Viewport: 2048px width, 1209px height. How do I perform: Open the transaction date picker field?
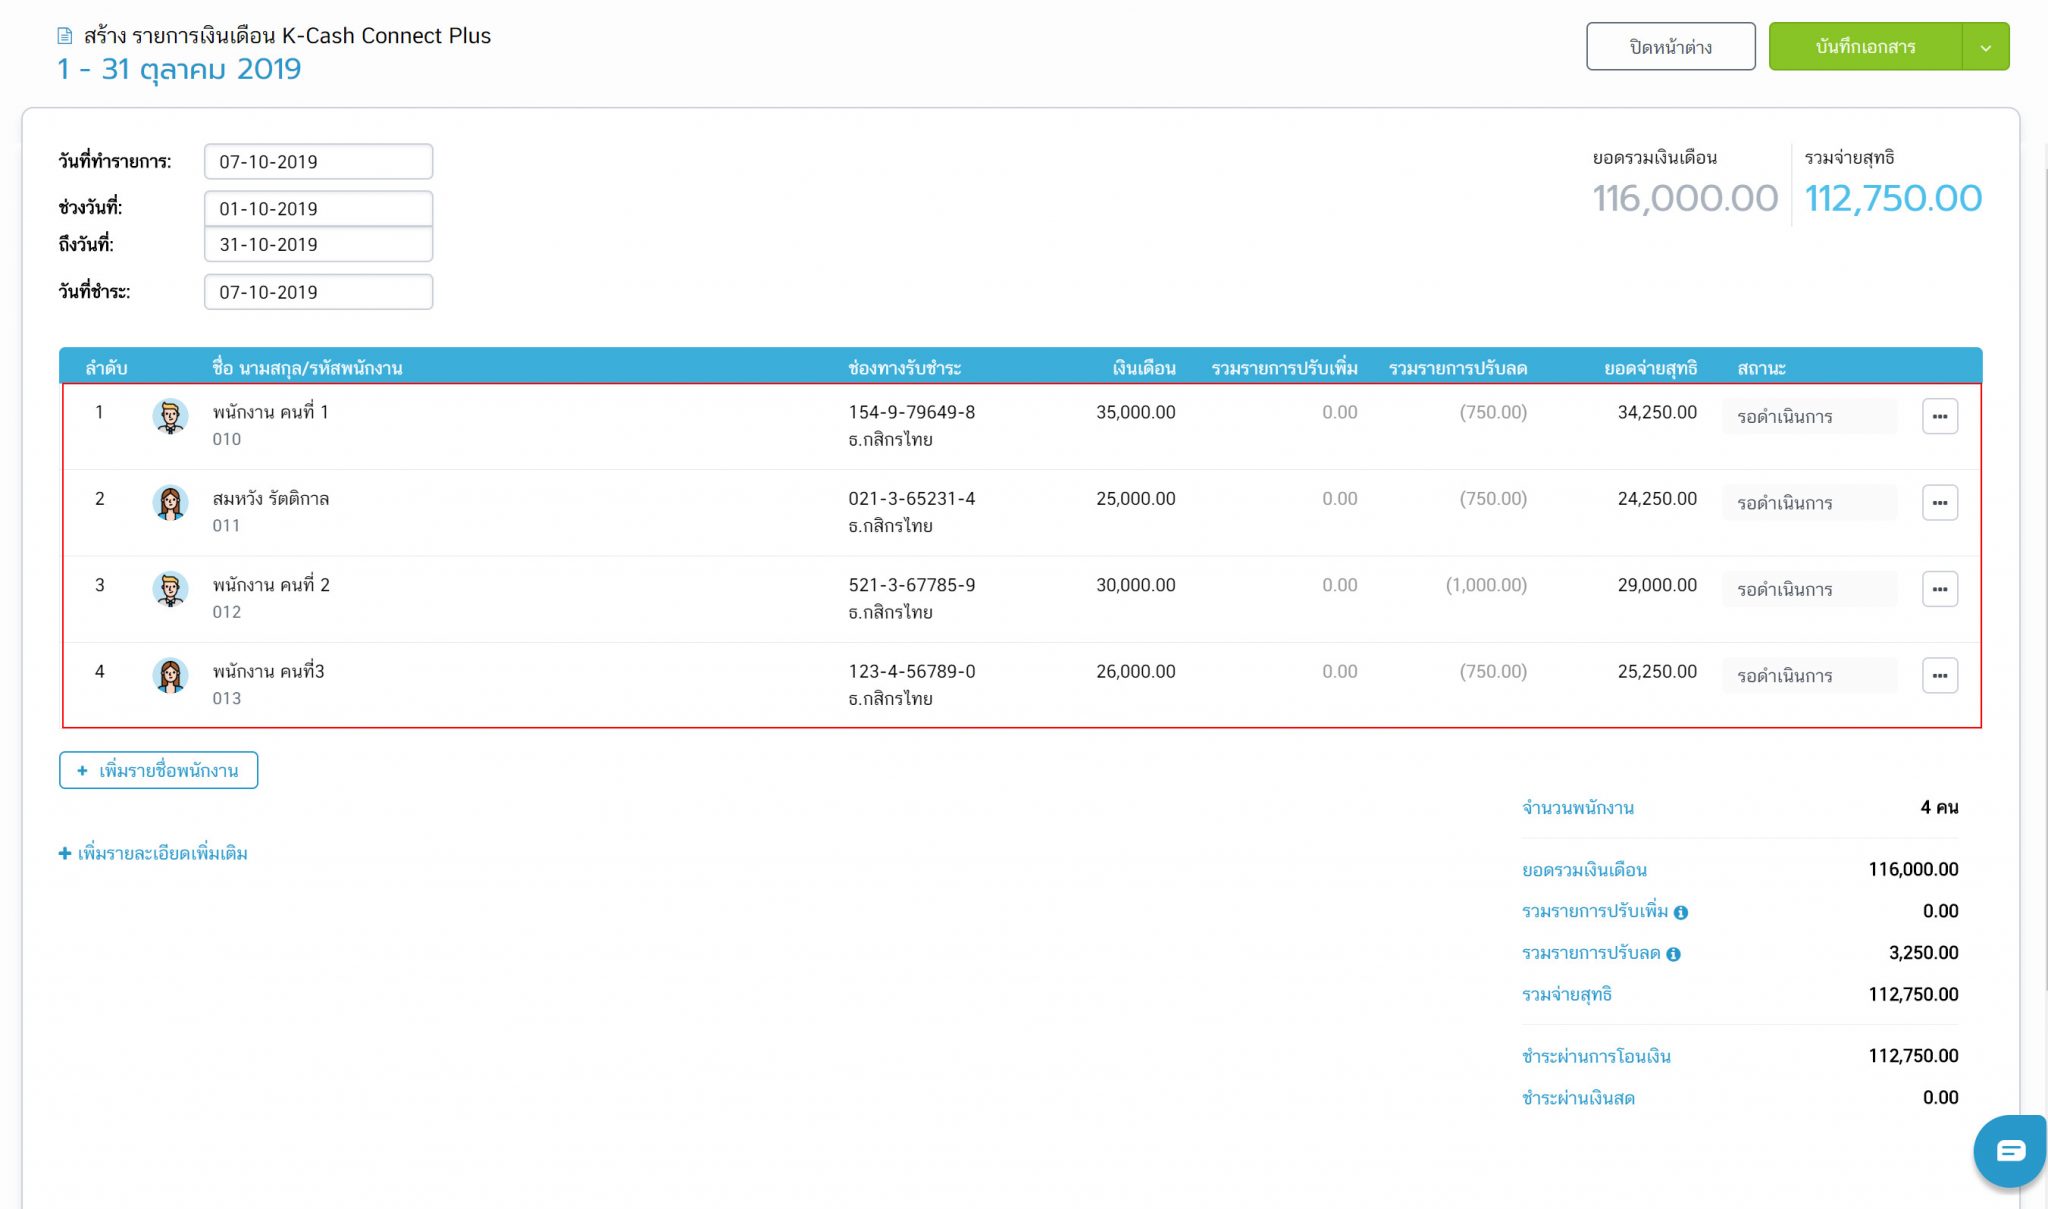pyautogui.click(x=318, y=161)
